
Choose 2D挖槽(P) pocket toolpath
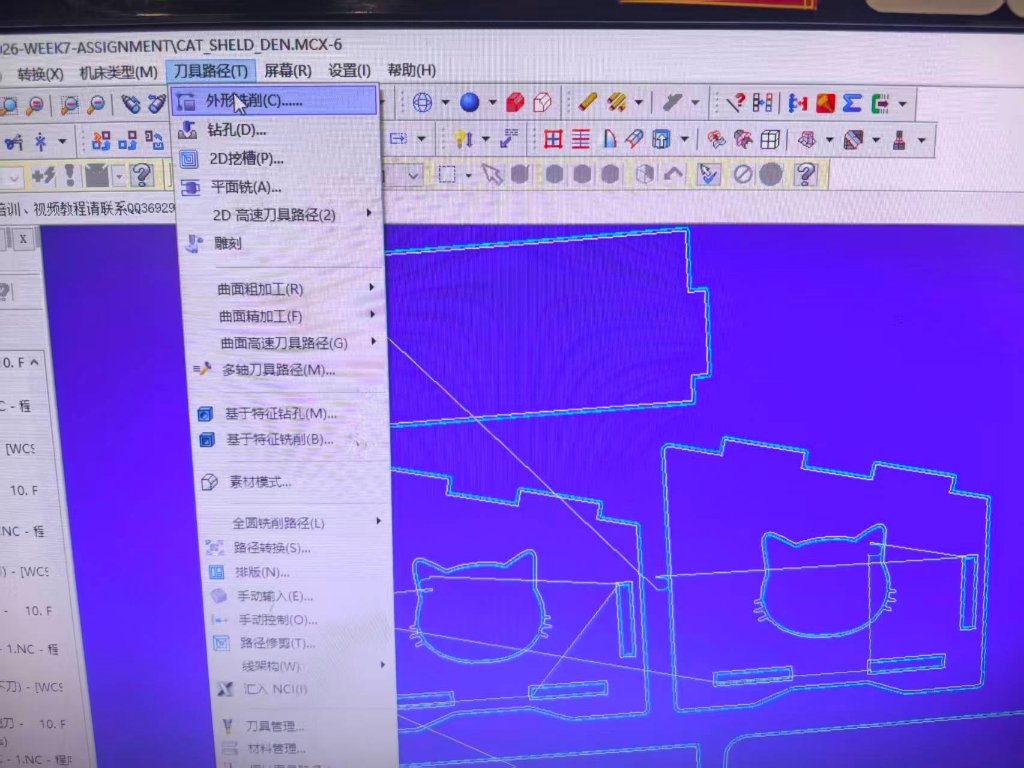(x=278, y=159)
